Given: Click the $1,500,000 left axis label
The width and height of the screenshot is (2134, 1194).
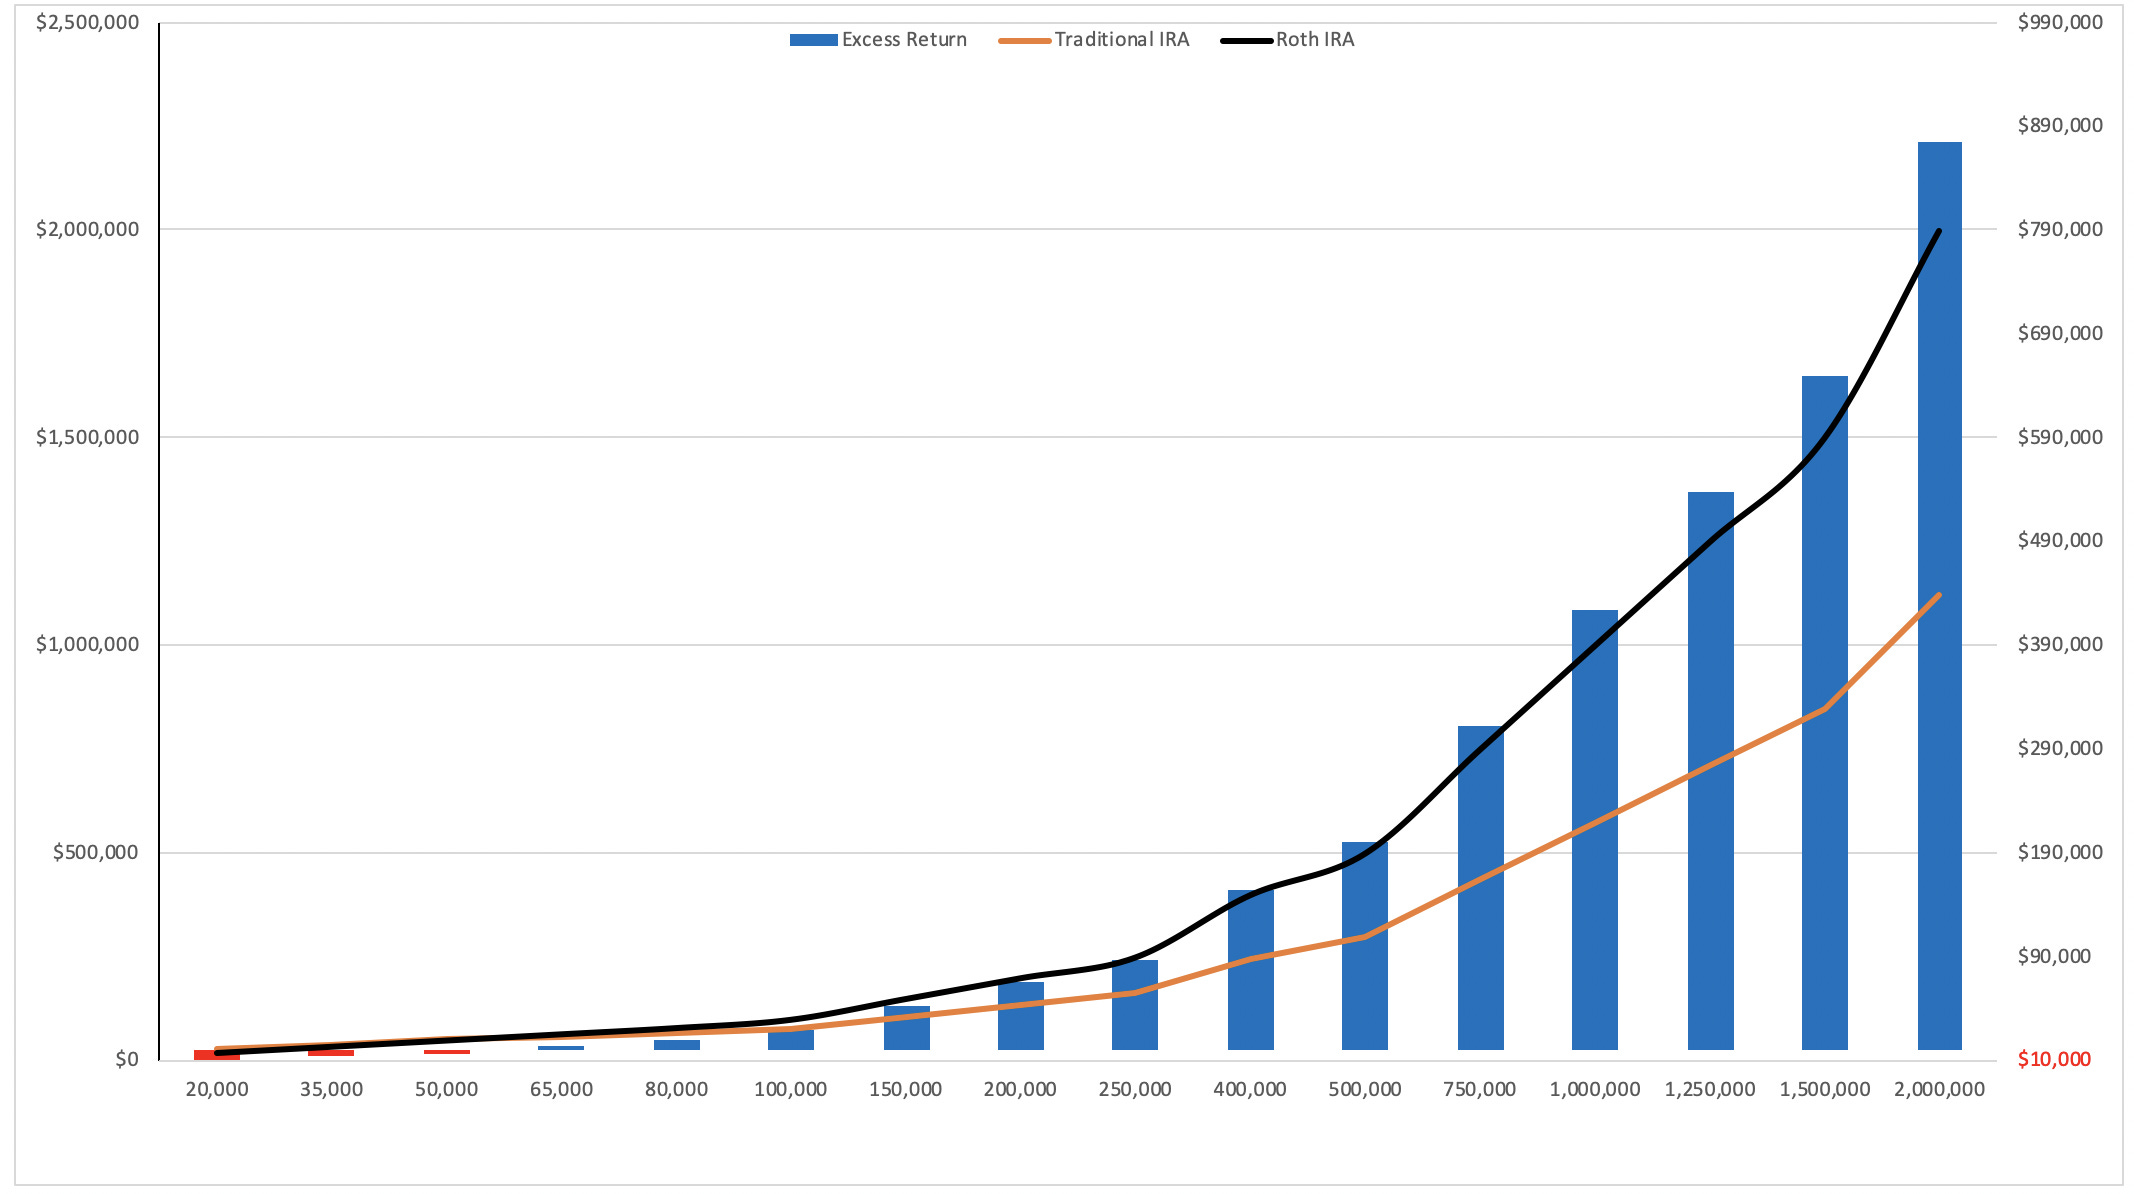Looking at the screenshot, I should [x=87, y=437].
